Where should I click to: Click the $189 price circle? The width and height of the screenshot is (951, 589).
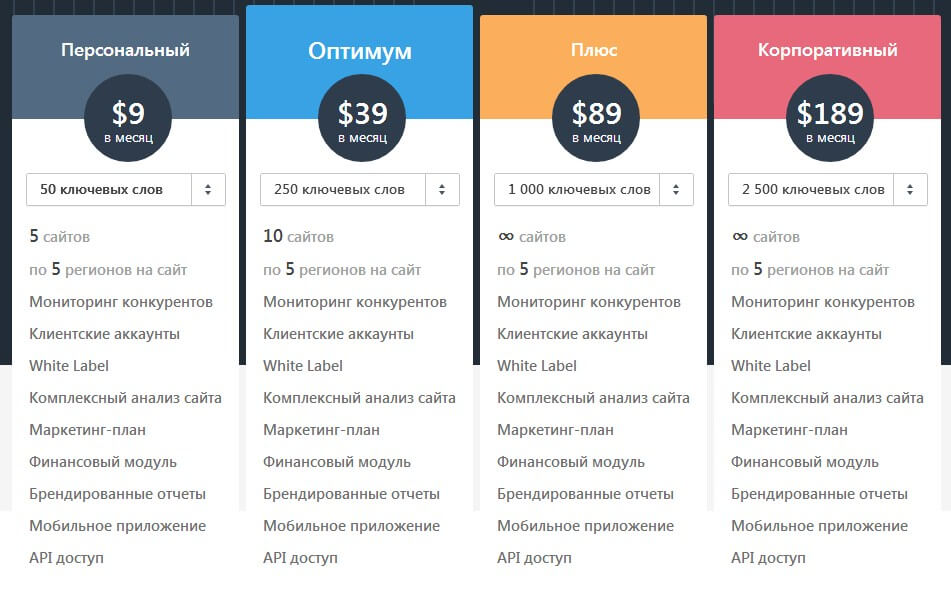tap(829, 119)
